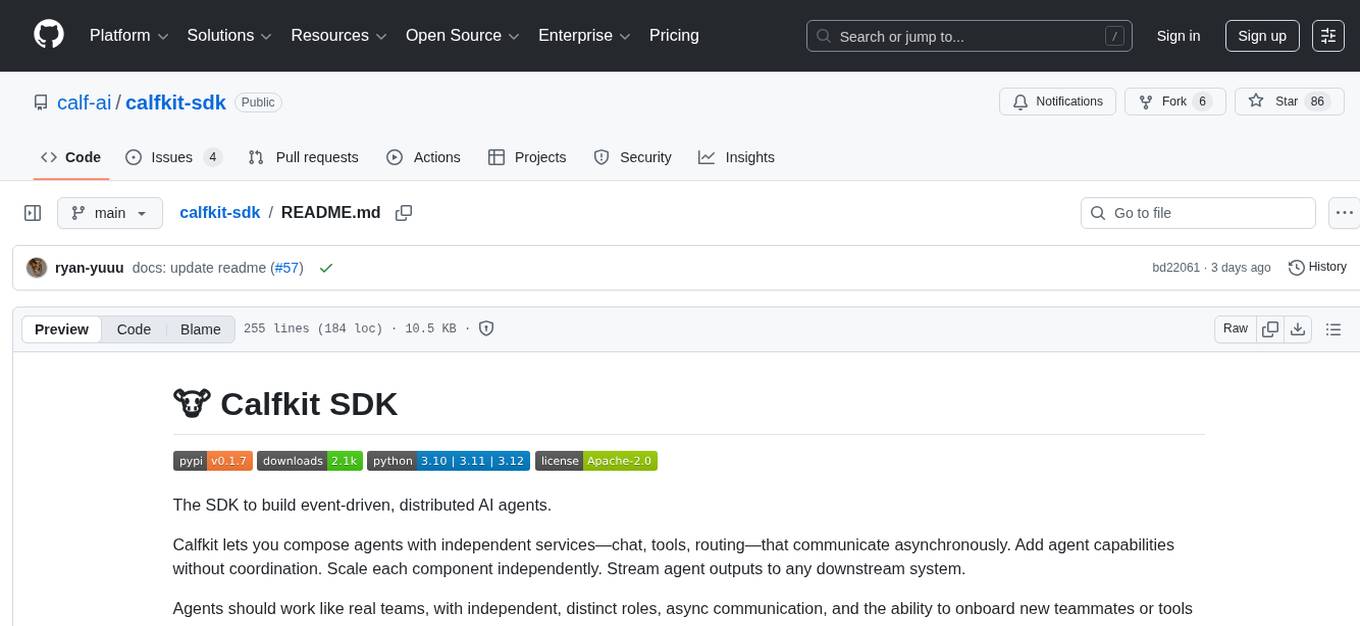This screenshot has height=626, width=1360.
Task: Check the commit status check mark
Action: point(326,267)
